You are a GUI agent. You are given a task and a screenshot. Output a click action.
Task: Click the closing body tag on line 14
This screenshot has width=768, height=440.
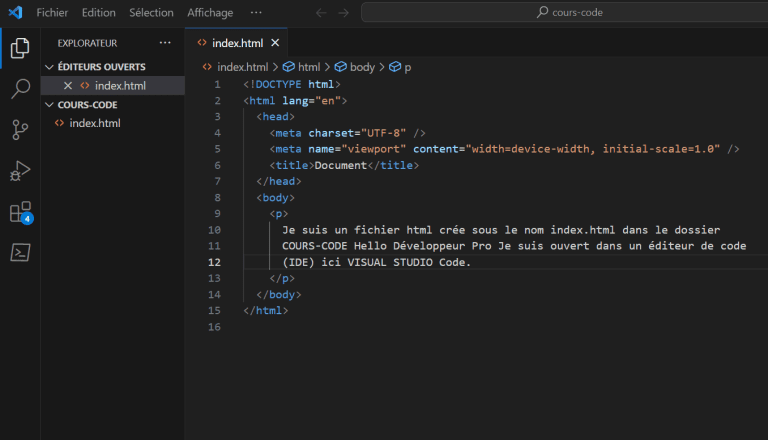(279, 295)
